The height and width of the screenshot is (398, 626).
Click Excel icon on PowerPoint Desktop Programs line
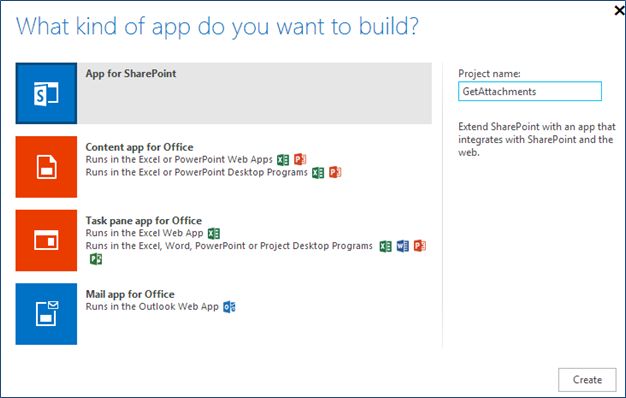pyautogui.click(x=318, y=172)
